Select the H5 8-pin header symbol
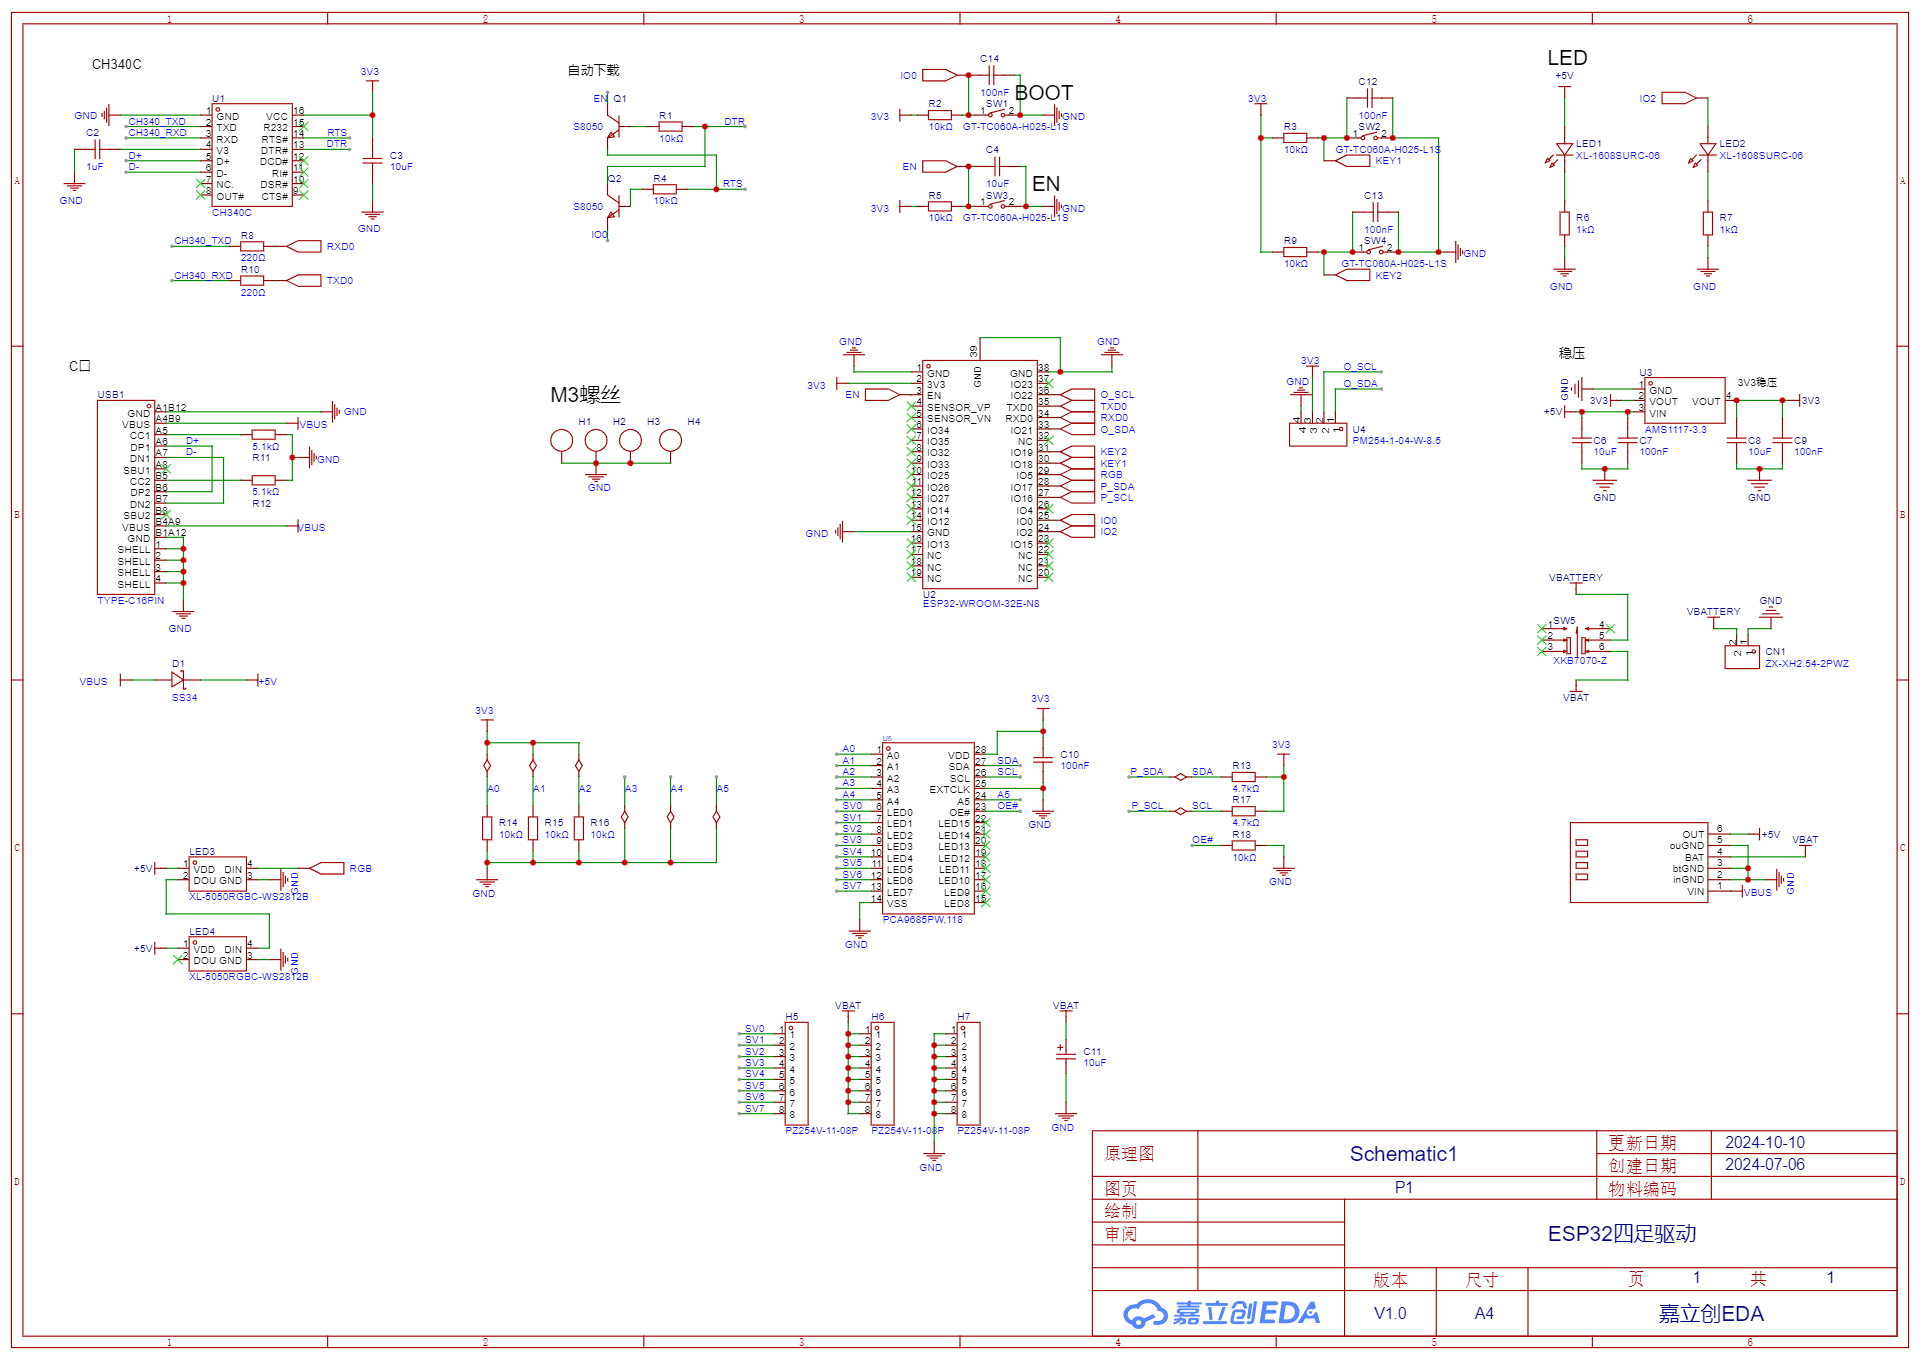 [797, 1073]
